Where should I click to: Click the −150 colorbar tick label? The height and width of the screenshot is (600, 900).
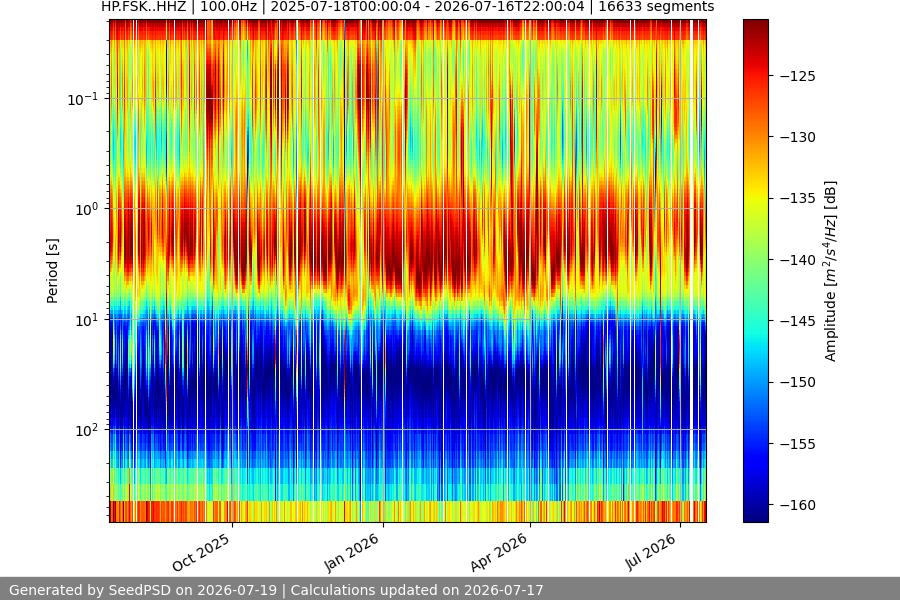pyautogui.click(x=797, y=382)
